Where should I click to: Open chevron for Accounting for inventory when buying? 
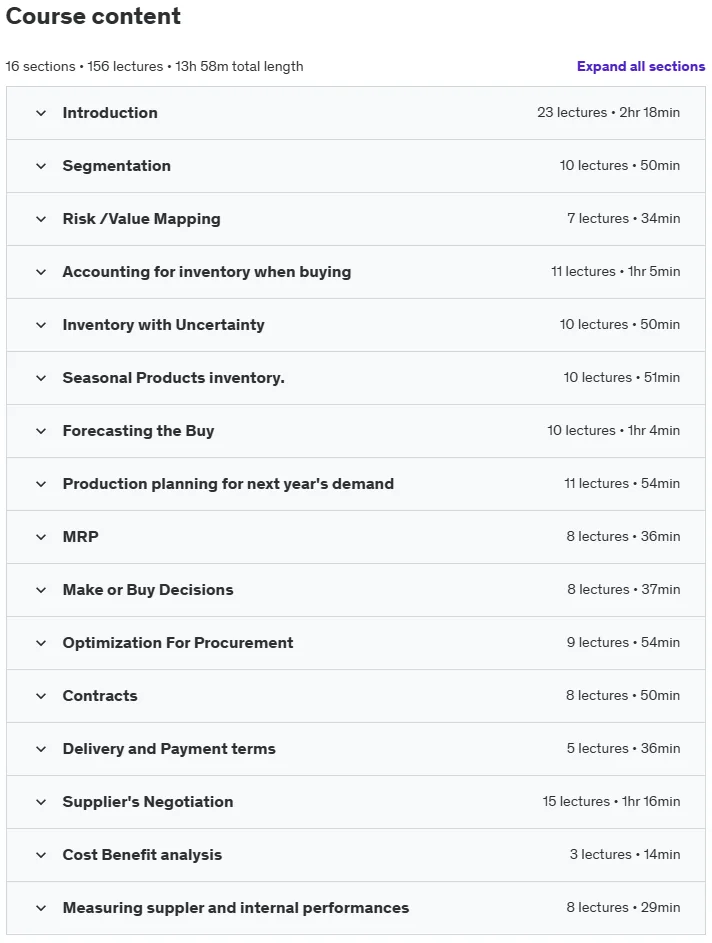click(41, 272)
